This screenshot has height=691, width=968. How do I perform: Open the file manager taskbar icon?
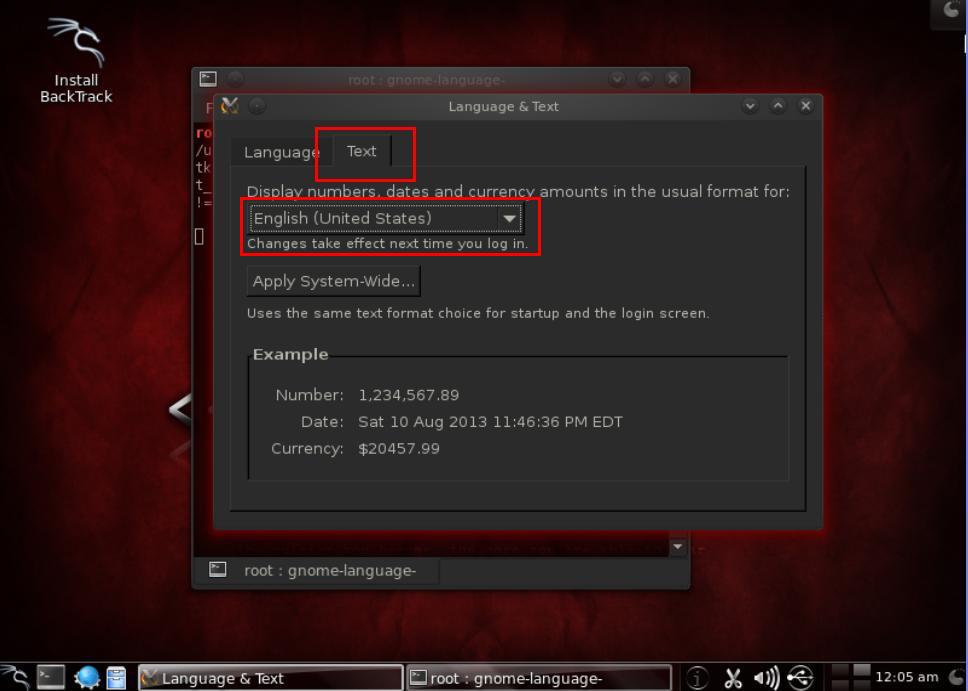point(116,677)
